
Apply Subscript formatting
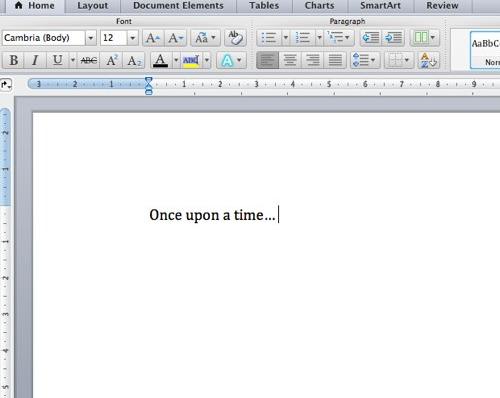[x=134, y=60]
